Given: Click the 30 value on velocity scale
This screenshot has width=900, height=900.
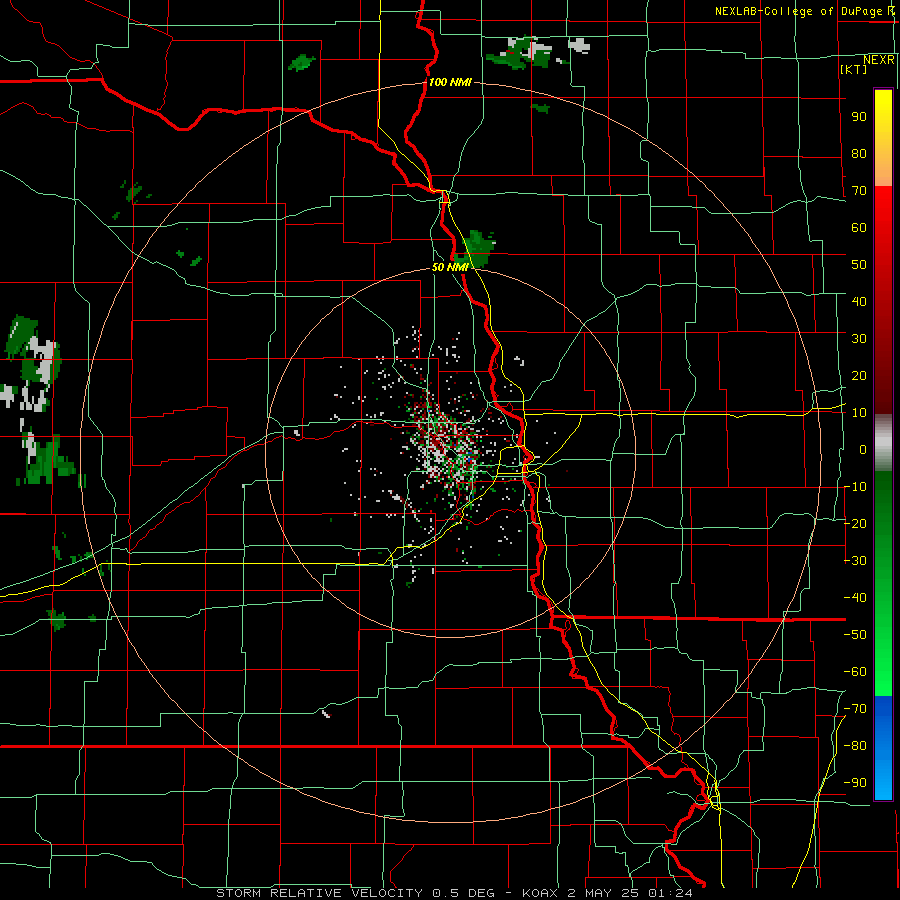Looking at the screenshot, I should pyautogui.click(x=859, y=339).
